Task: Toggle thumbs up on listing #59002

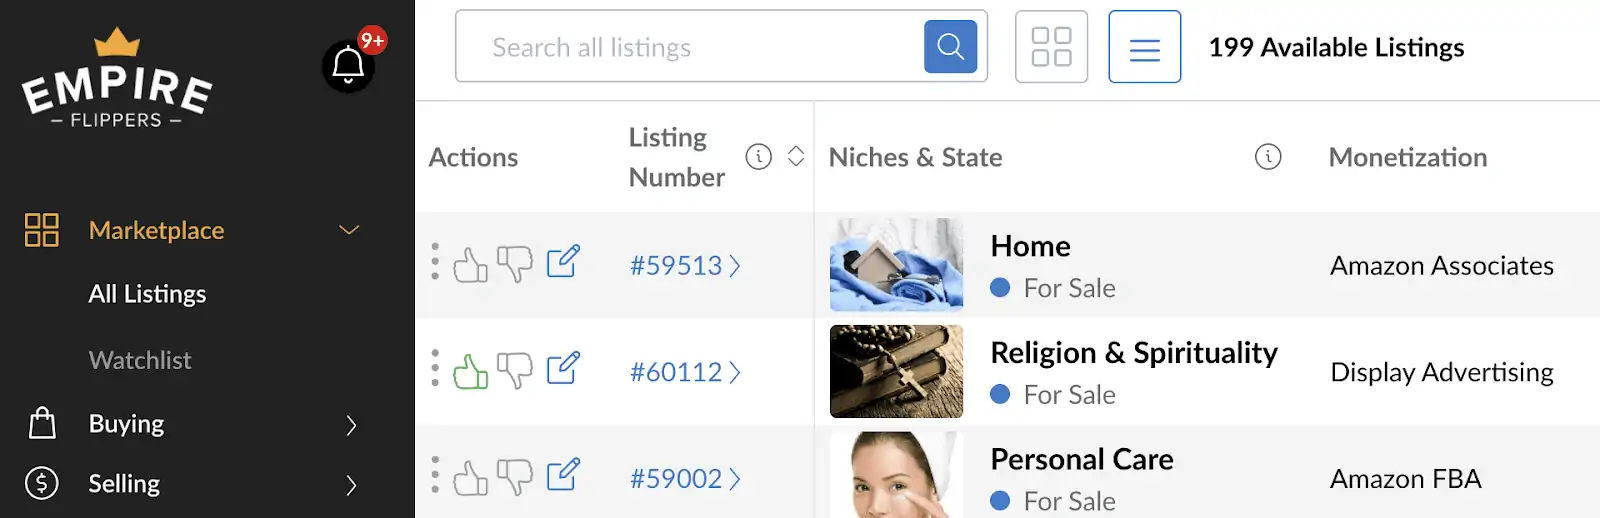Action: 471,478
